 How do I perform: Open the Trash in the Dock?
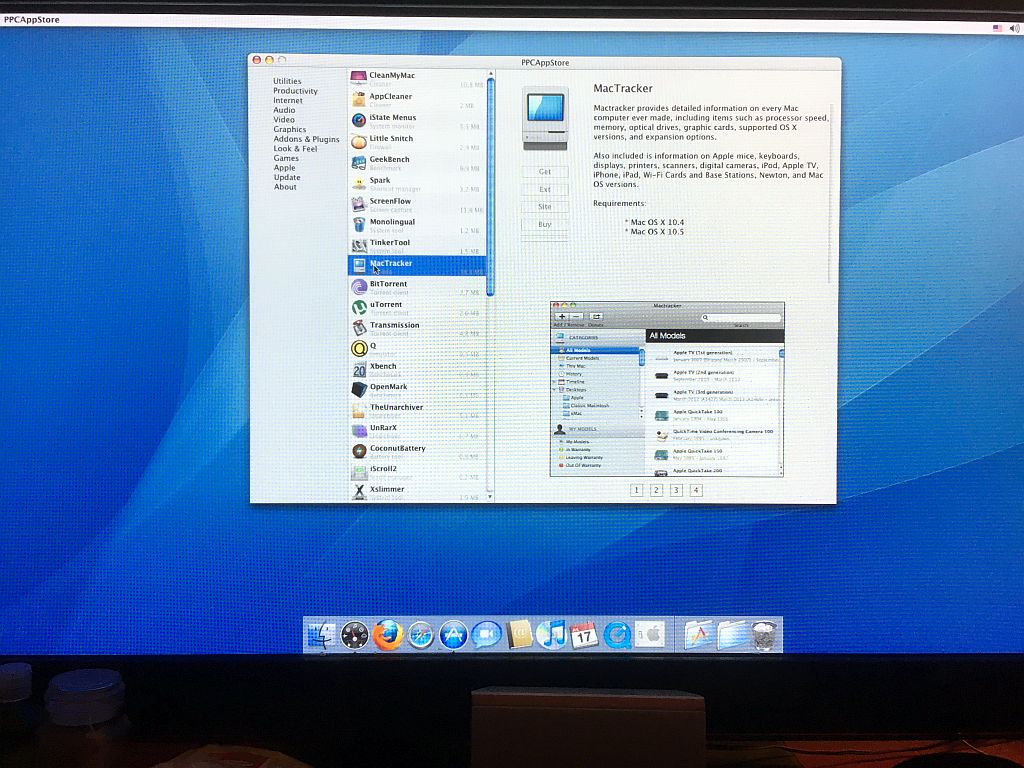[x=765, y=635]
